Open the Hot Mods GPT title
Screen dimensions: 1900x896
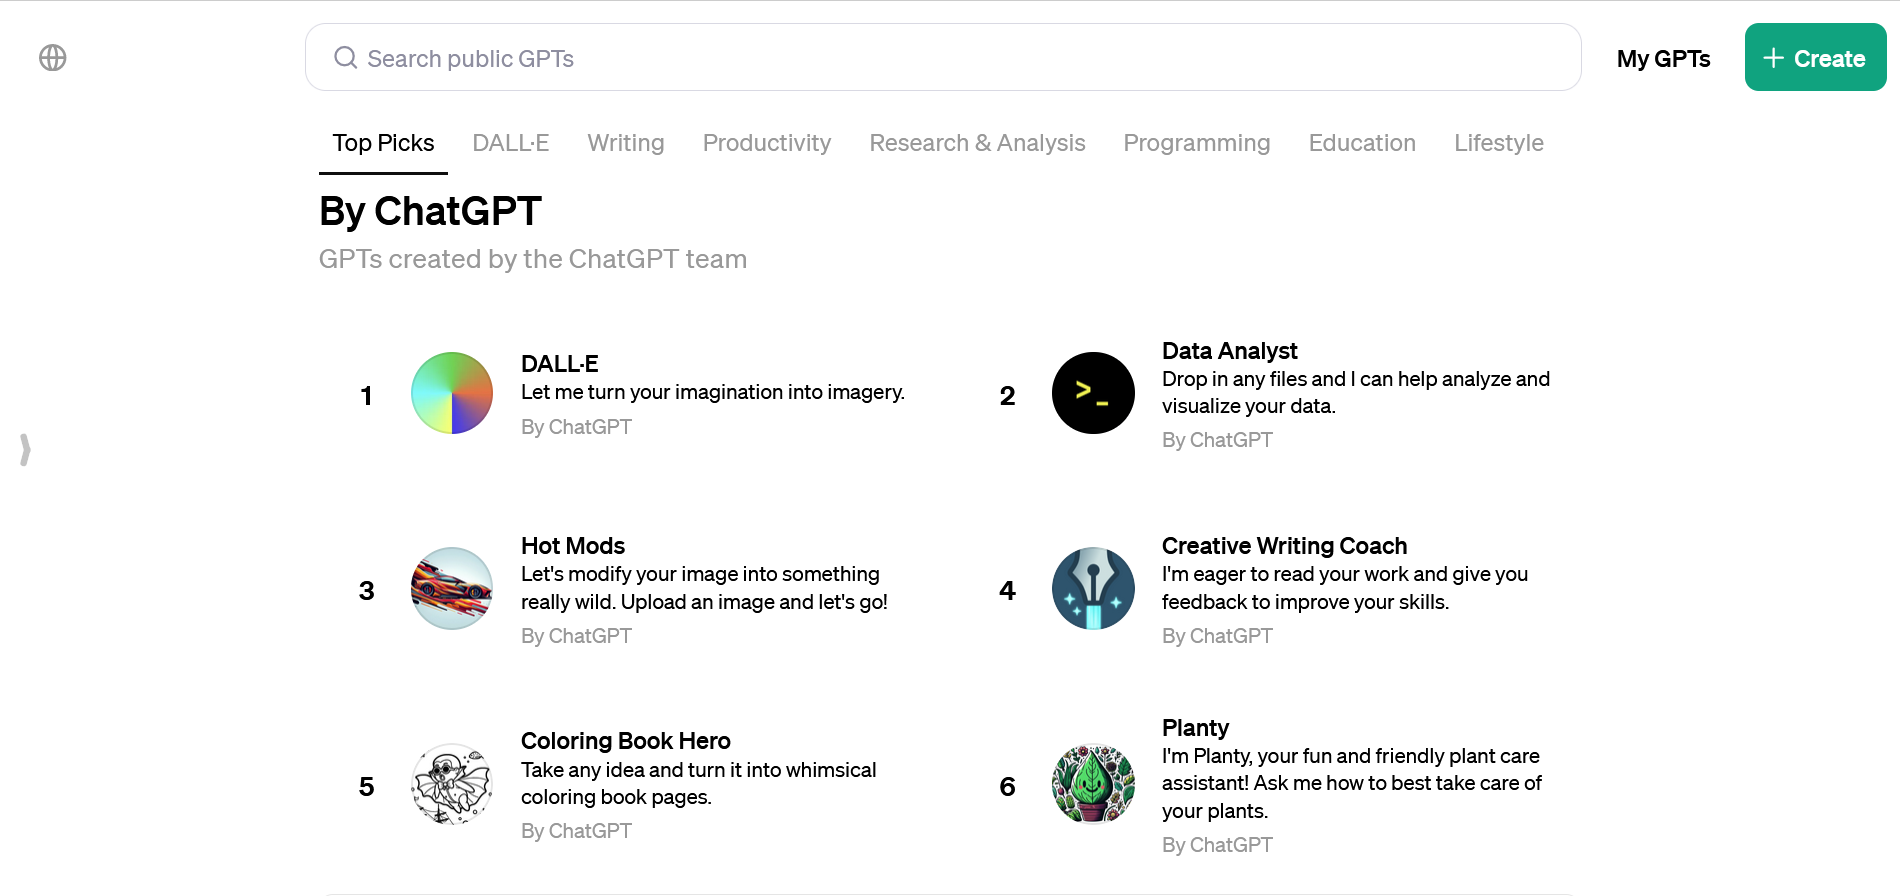[x=573, y=546]
